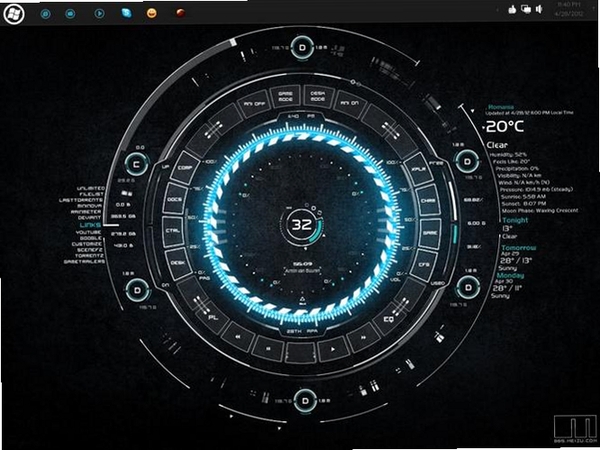The image size is (600, 450).
Task: Toggle ANI ON animation button
Action: pyautogui.click(x=349, y=103)
